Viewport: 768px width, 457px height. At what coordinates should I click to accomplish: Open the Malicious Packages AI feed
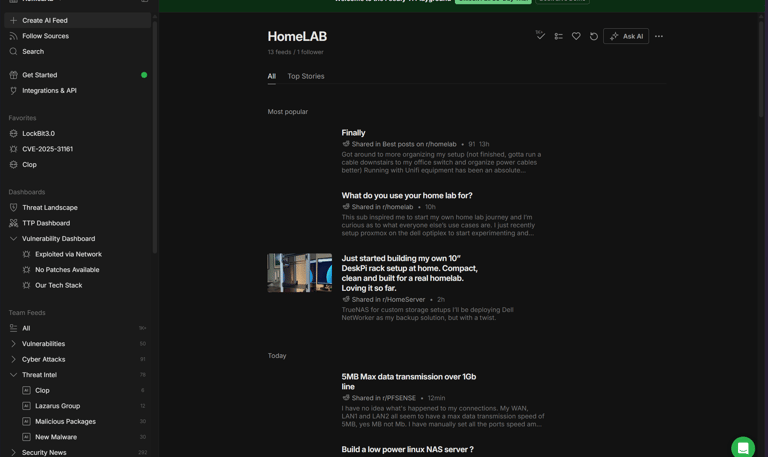65,422
